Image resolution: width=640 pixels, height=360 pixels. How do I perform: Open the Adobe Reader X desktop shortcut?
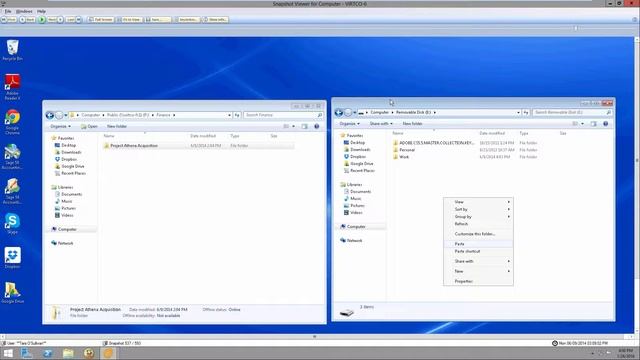pyautogui.click(x=12, y=87)
